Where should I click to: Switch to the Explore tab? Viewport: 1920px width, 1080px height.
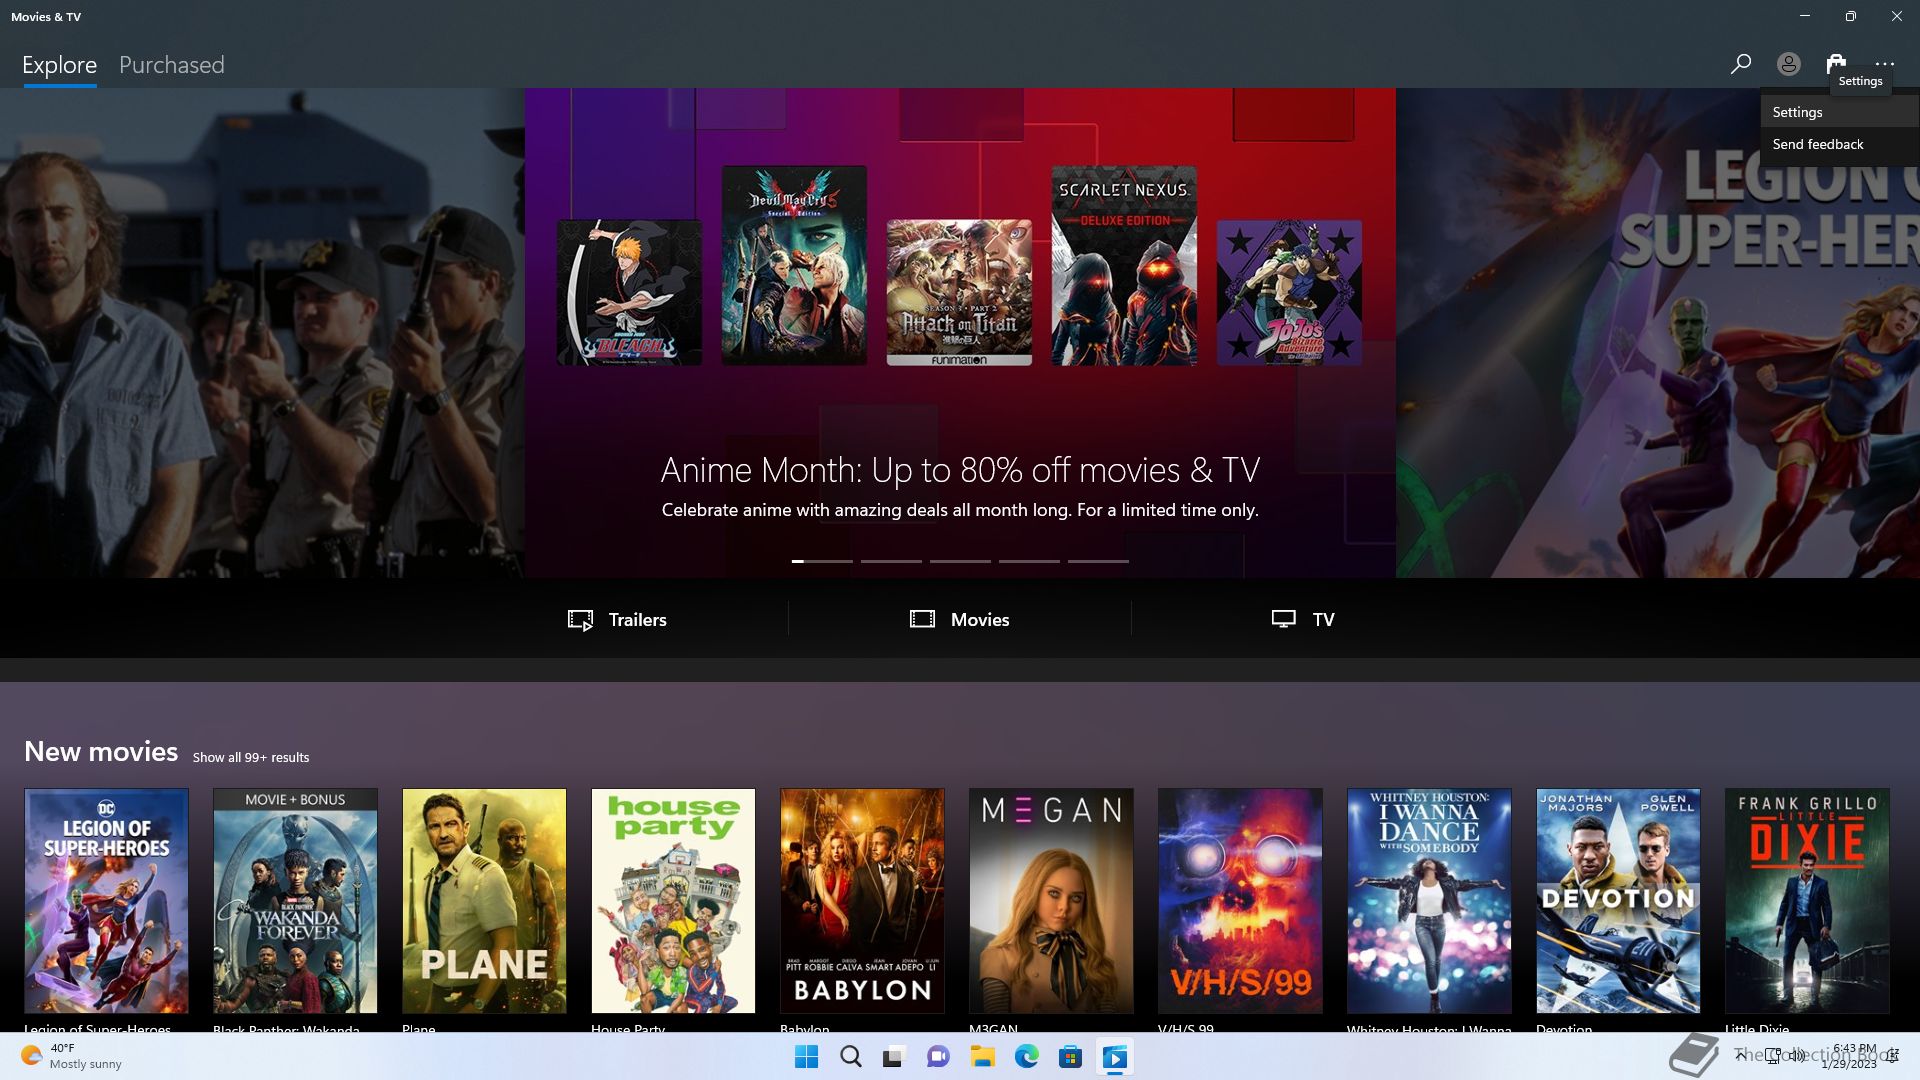59,65
